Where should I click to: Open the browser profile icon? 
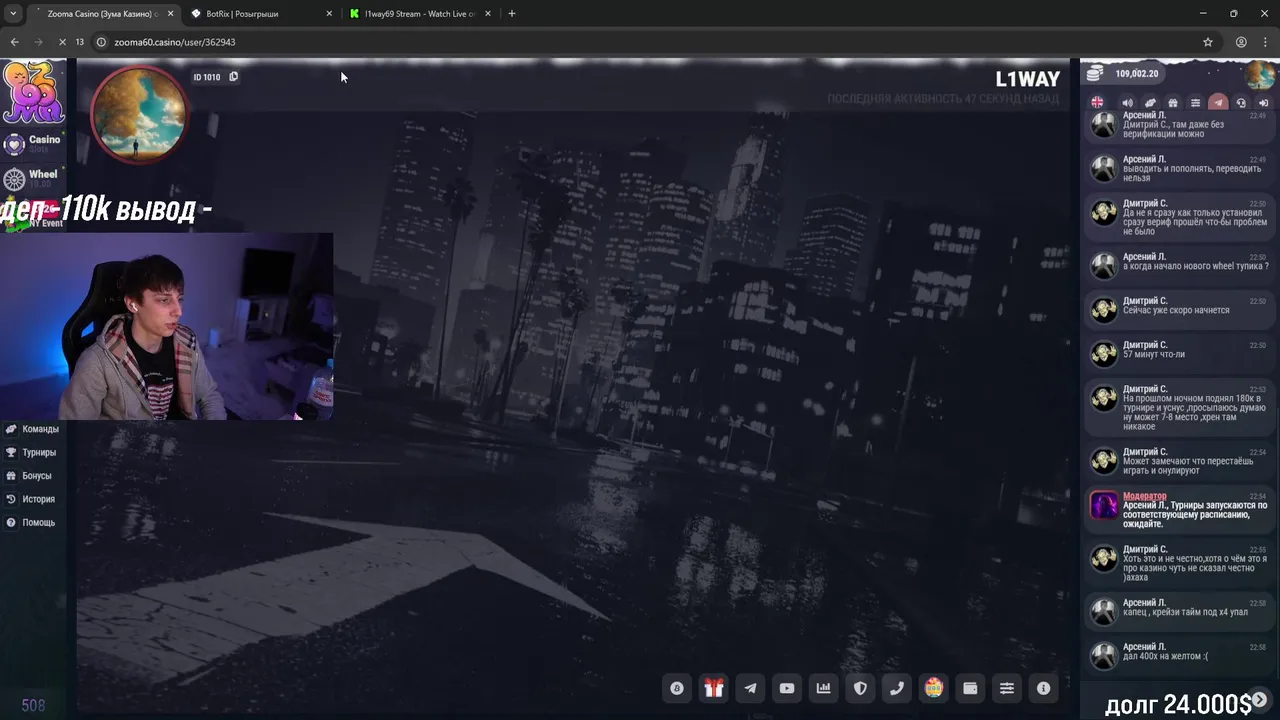pos(1241,42)
